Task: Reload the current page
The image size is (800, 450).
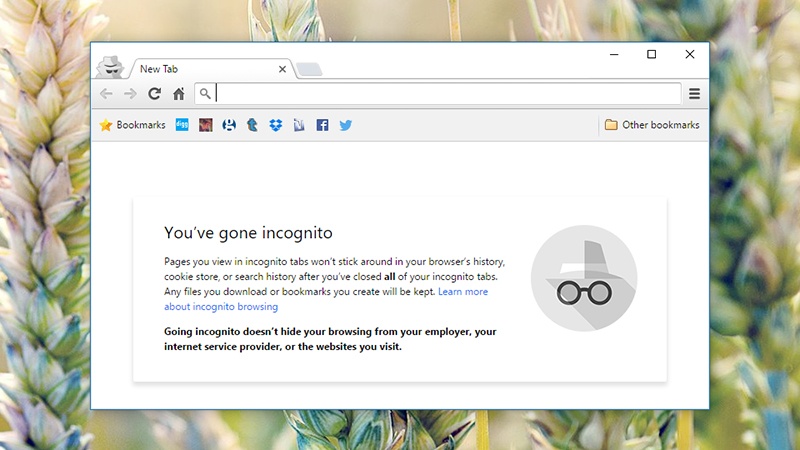Action: (154, 94)
